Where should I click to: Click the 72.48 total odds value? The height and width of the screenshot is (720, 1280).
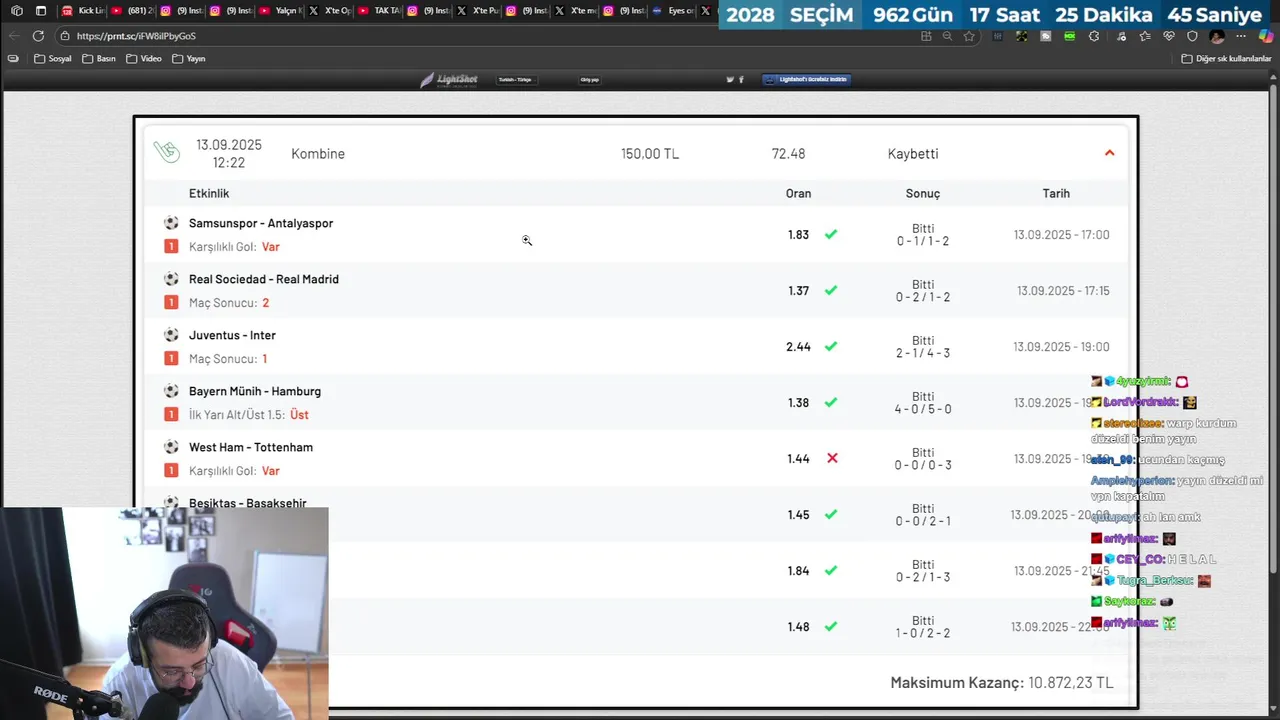788,154
